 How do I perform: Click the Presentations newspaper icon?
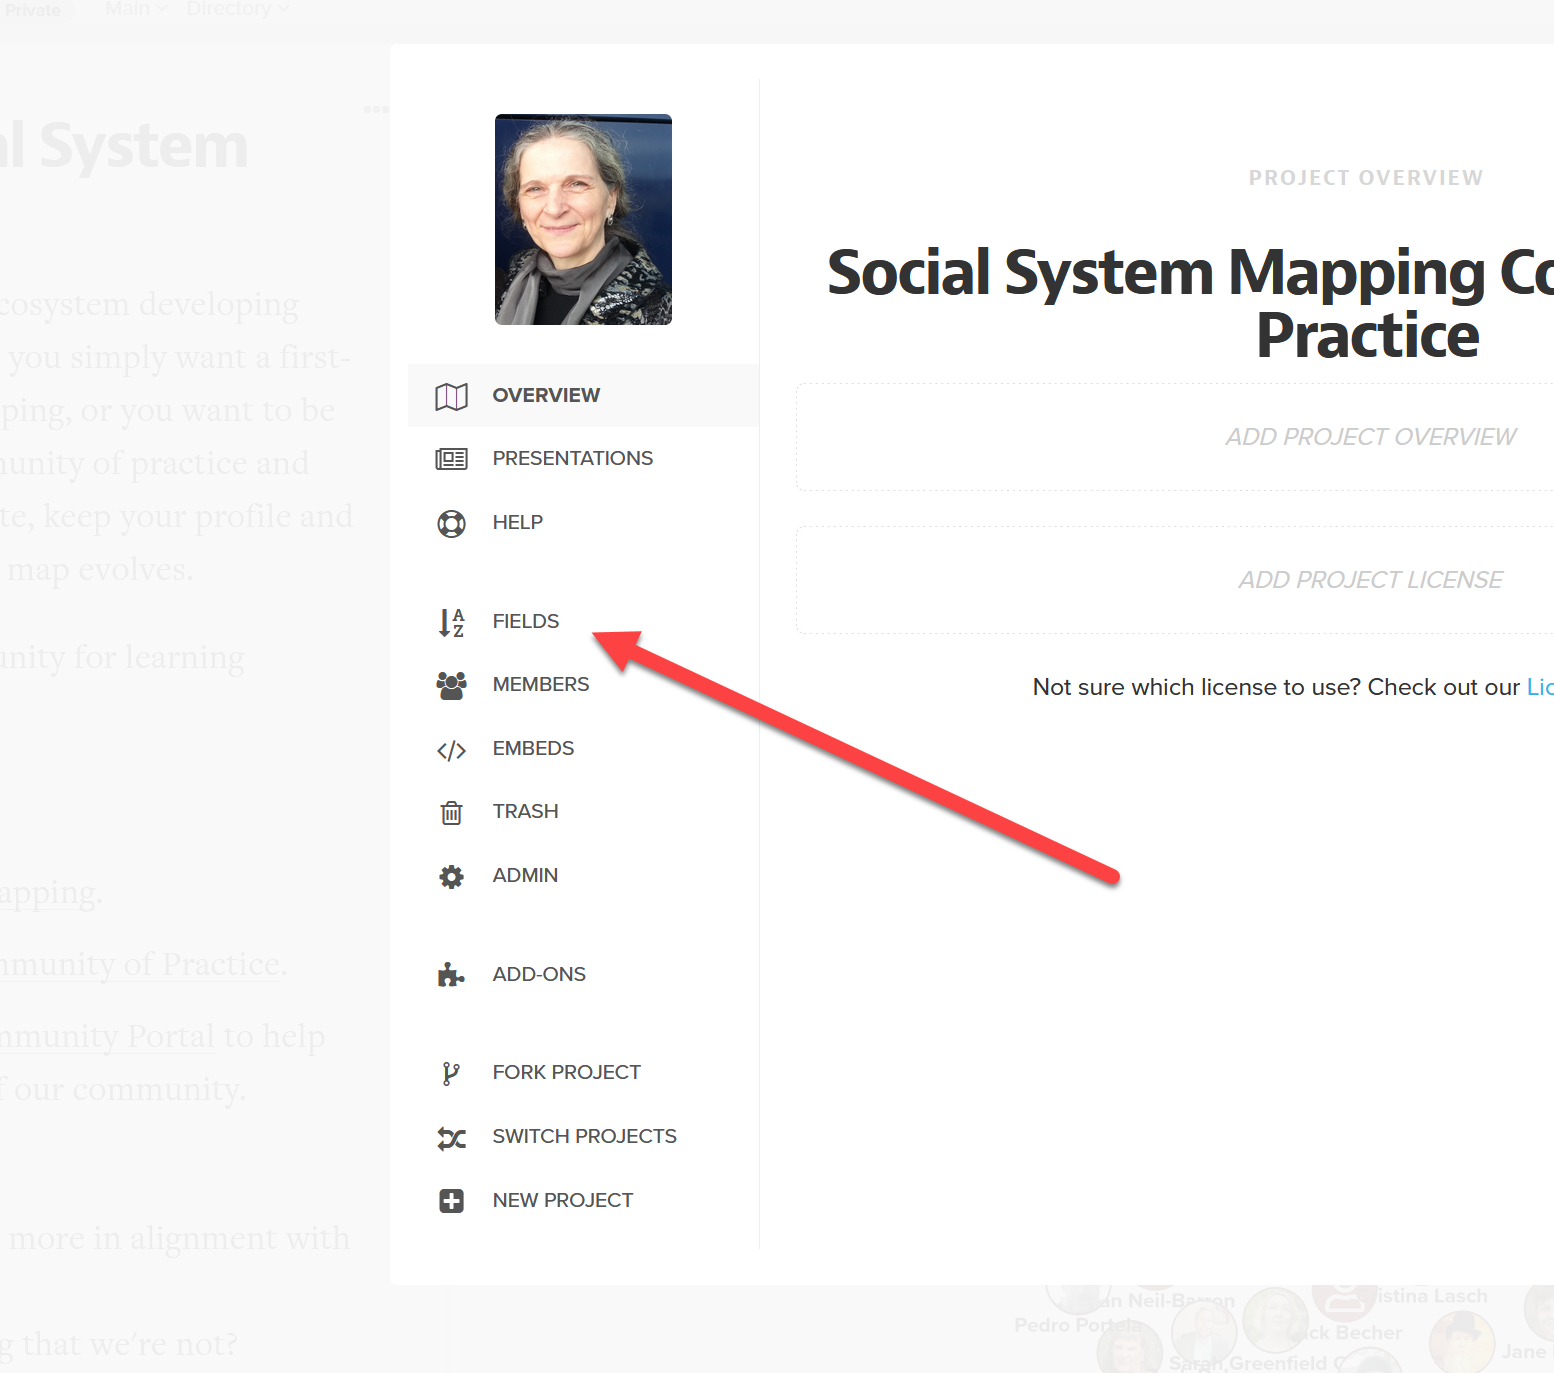tap(451, 459)
